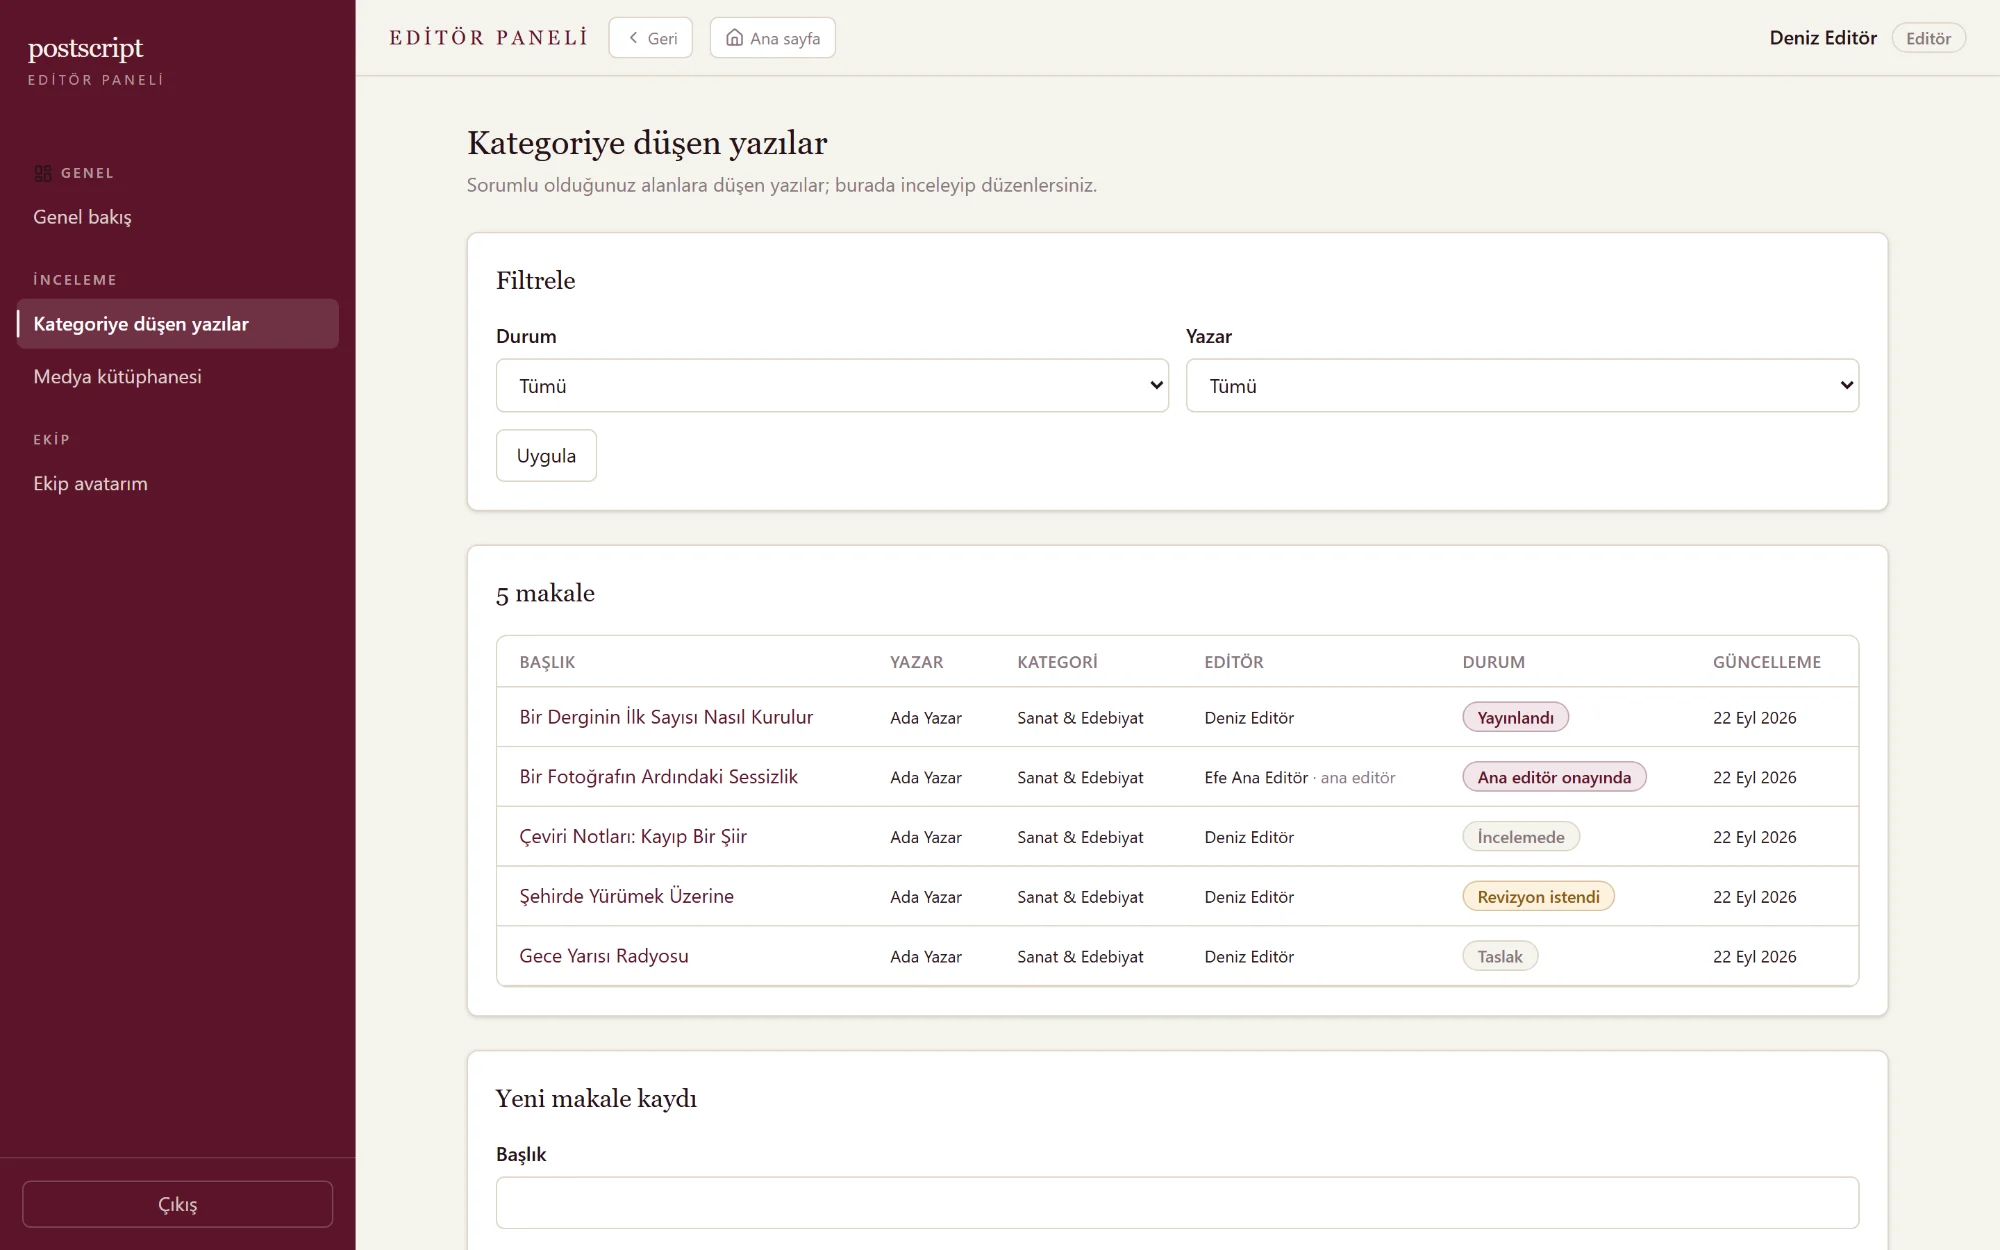
Task: Click the date in the Çeviri Notları row
Action: (1754, 837)
